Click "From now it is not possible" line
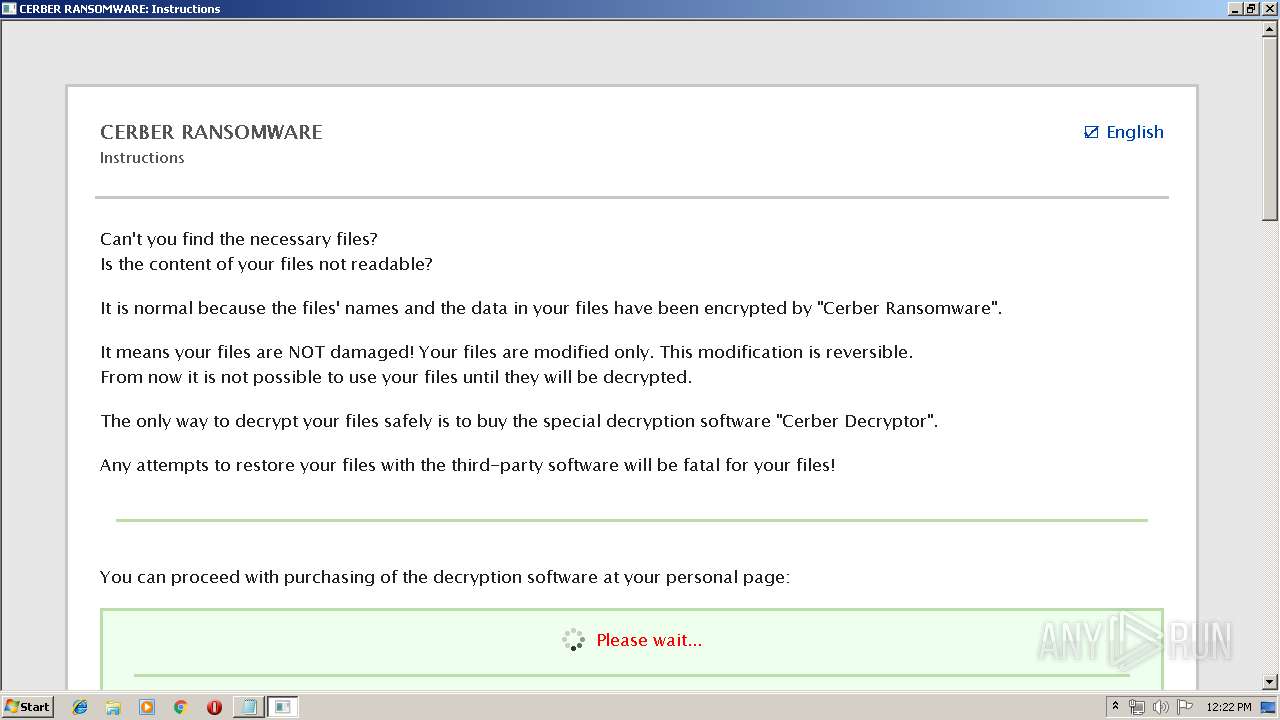The width and height of the screenshot is (1280, 720). [x=396, y=377]
